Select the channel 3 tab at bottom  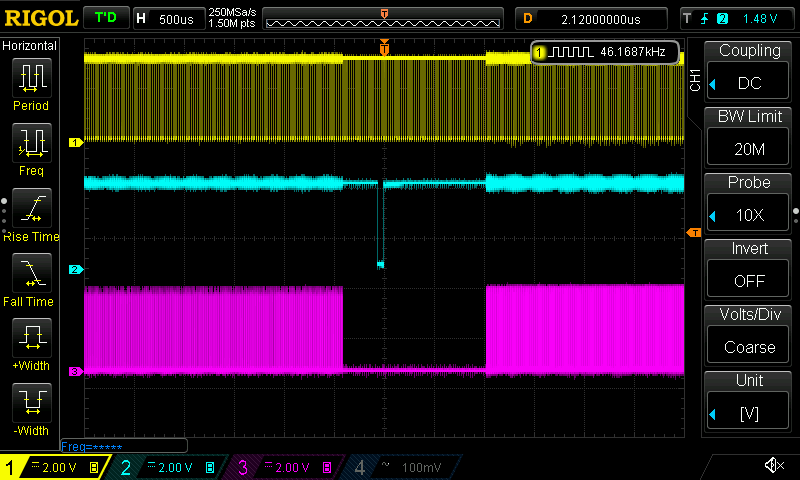coord(285,467)
